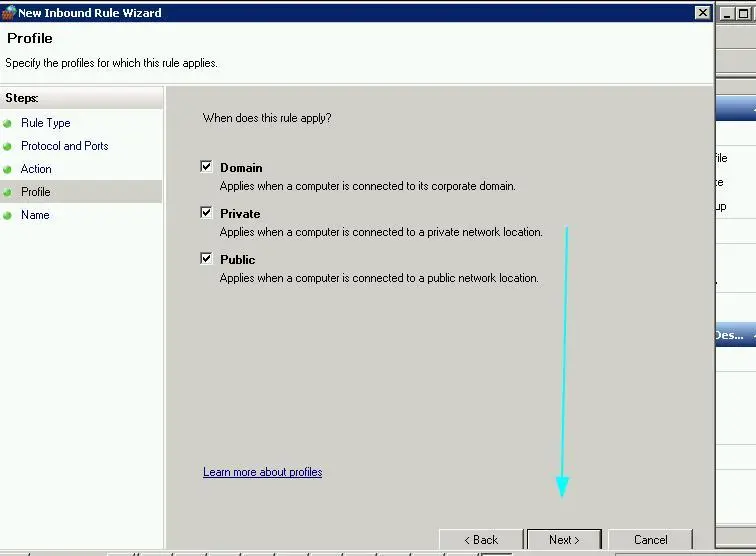The image size is (756, 556).
Task: Click the private network location description
Action: tap(381, 232)
